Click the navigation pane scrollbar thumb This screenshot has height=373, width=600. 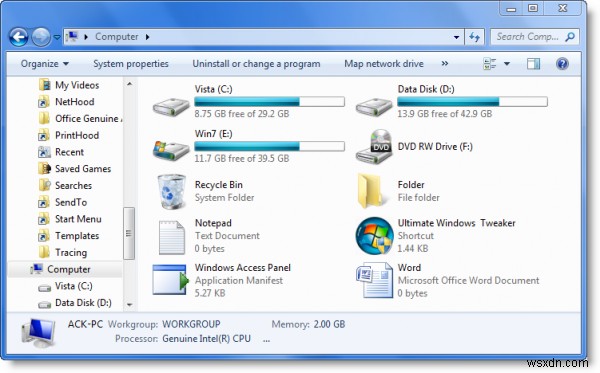tap(129, 233)
